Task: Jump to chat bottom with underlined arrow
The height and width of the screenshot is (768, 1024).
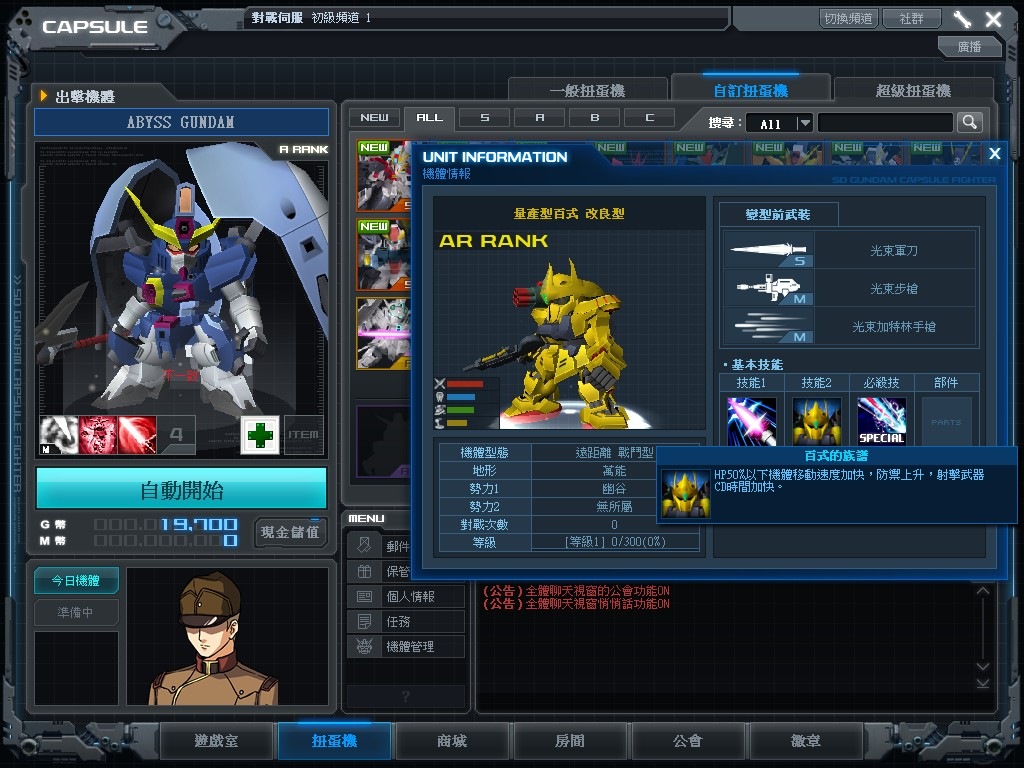Action: (983, 683)
